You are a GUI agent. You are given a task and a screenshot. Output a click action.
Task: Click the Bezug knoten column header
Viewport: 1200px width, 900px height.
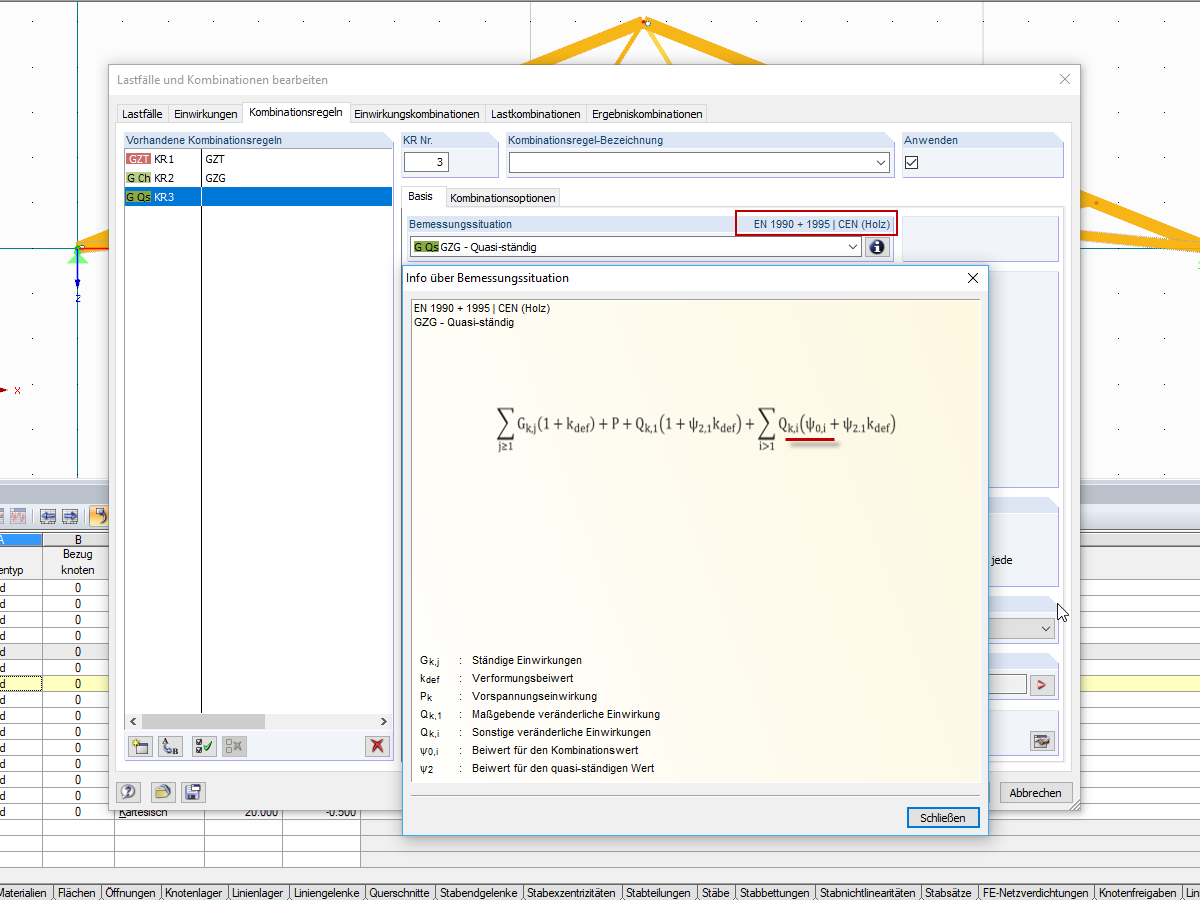coord(78,562)
